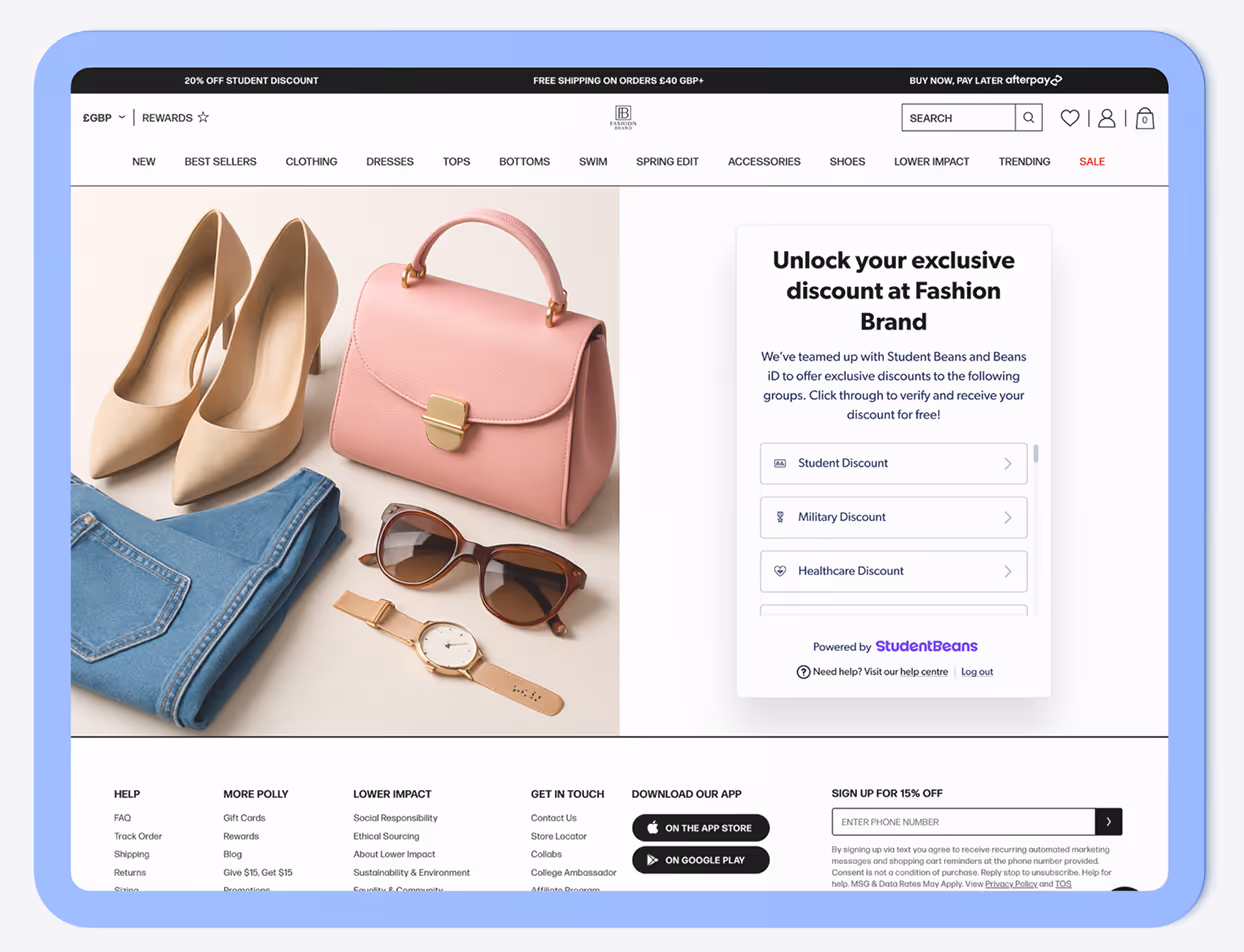Image resolution: width=1244 pixels, height=952 pixels.
Task: Select the Military Discount option
Action: pyautogui.click(x=893, y=517)
